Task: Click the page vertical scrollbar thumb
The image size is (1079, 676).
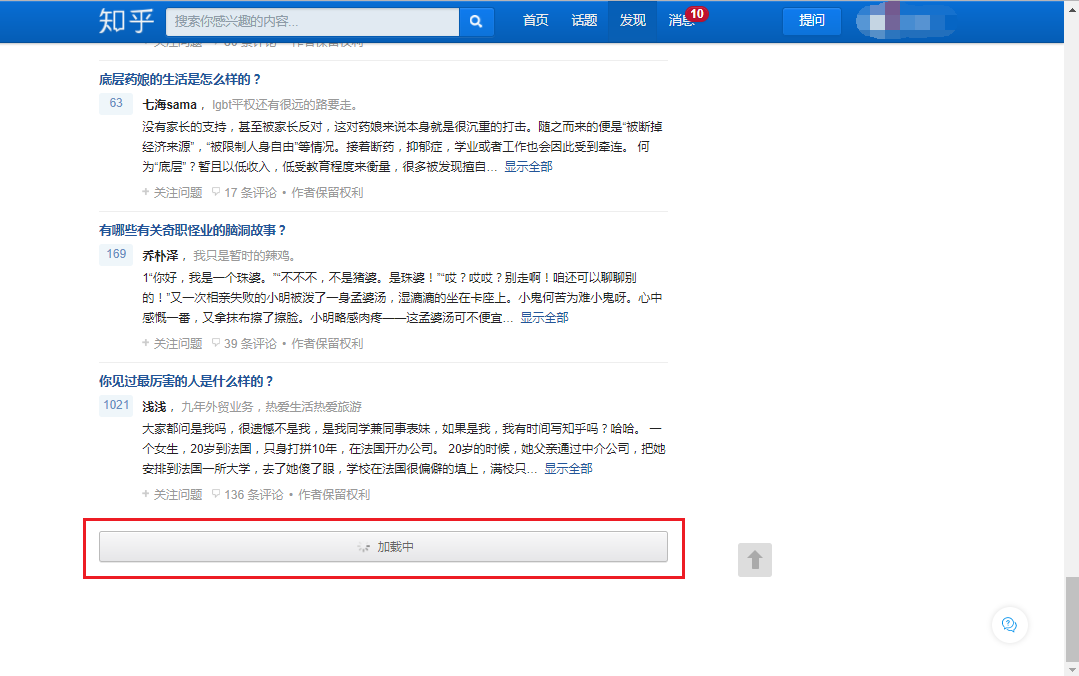Action: (1072, 619)
